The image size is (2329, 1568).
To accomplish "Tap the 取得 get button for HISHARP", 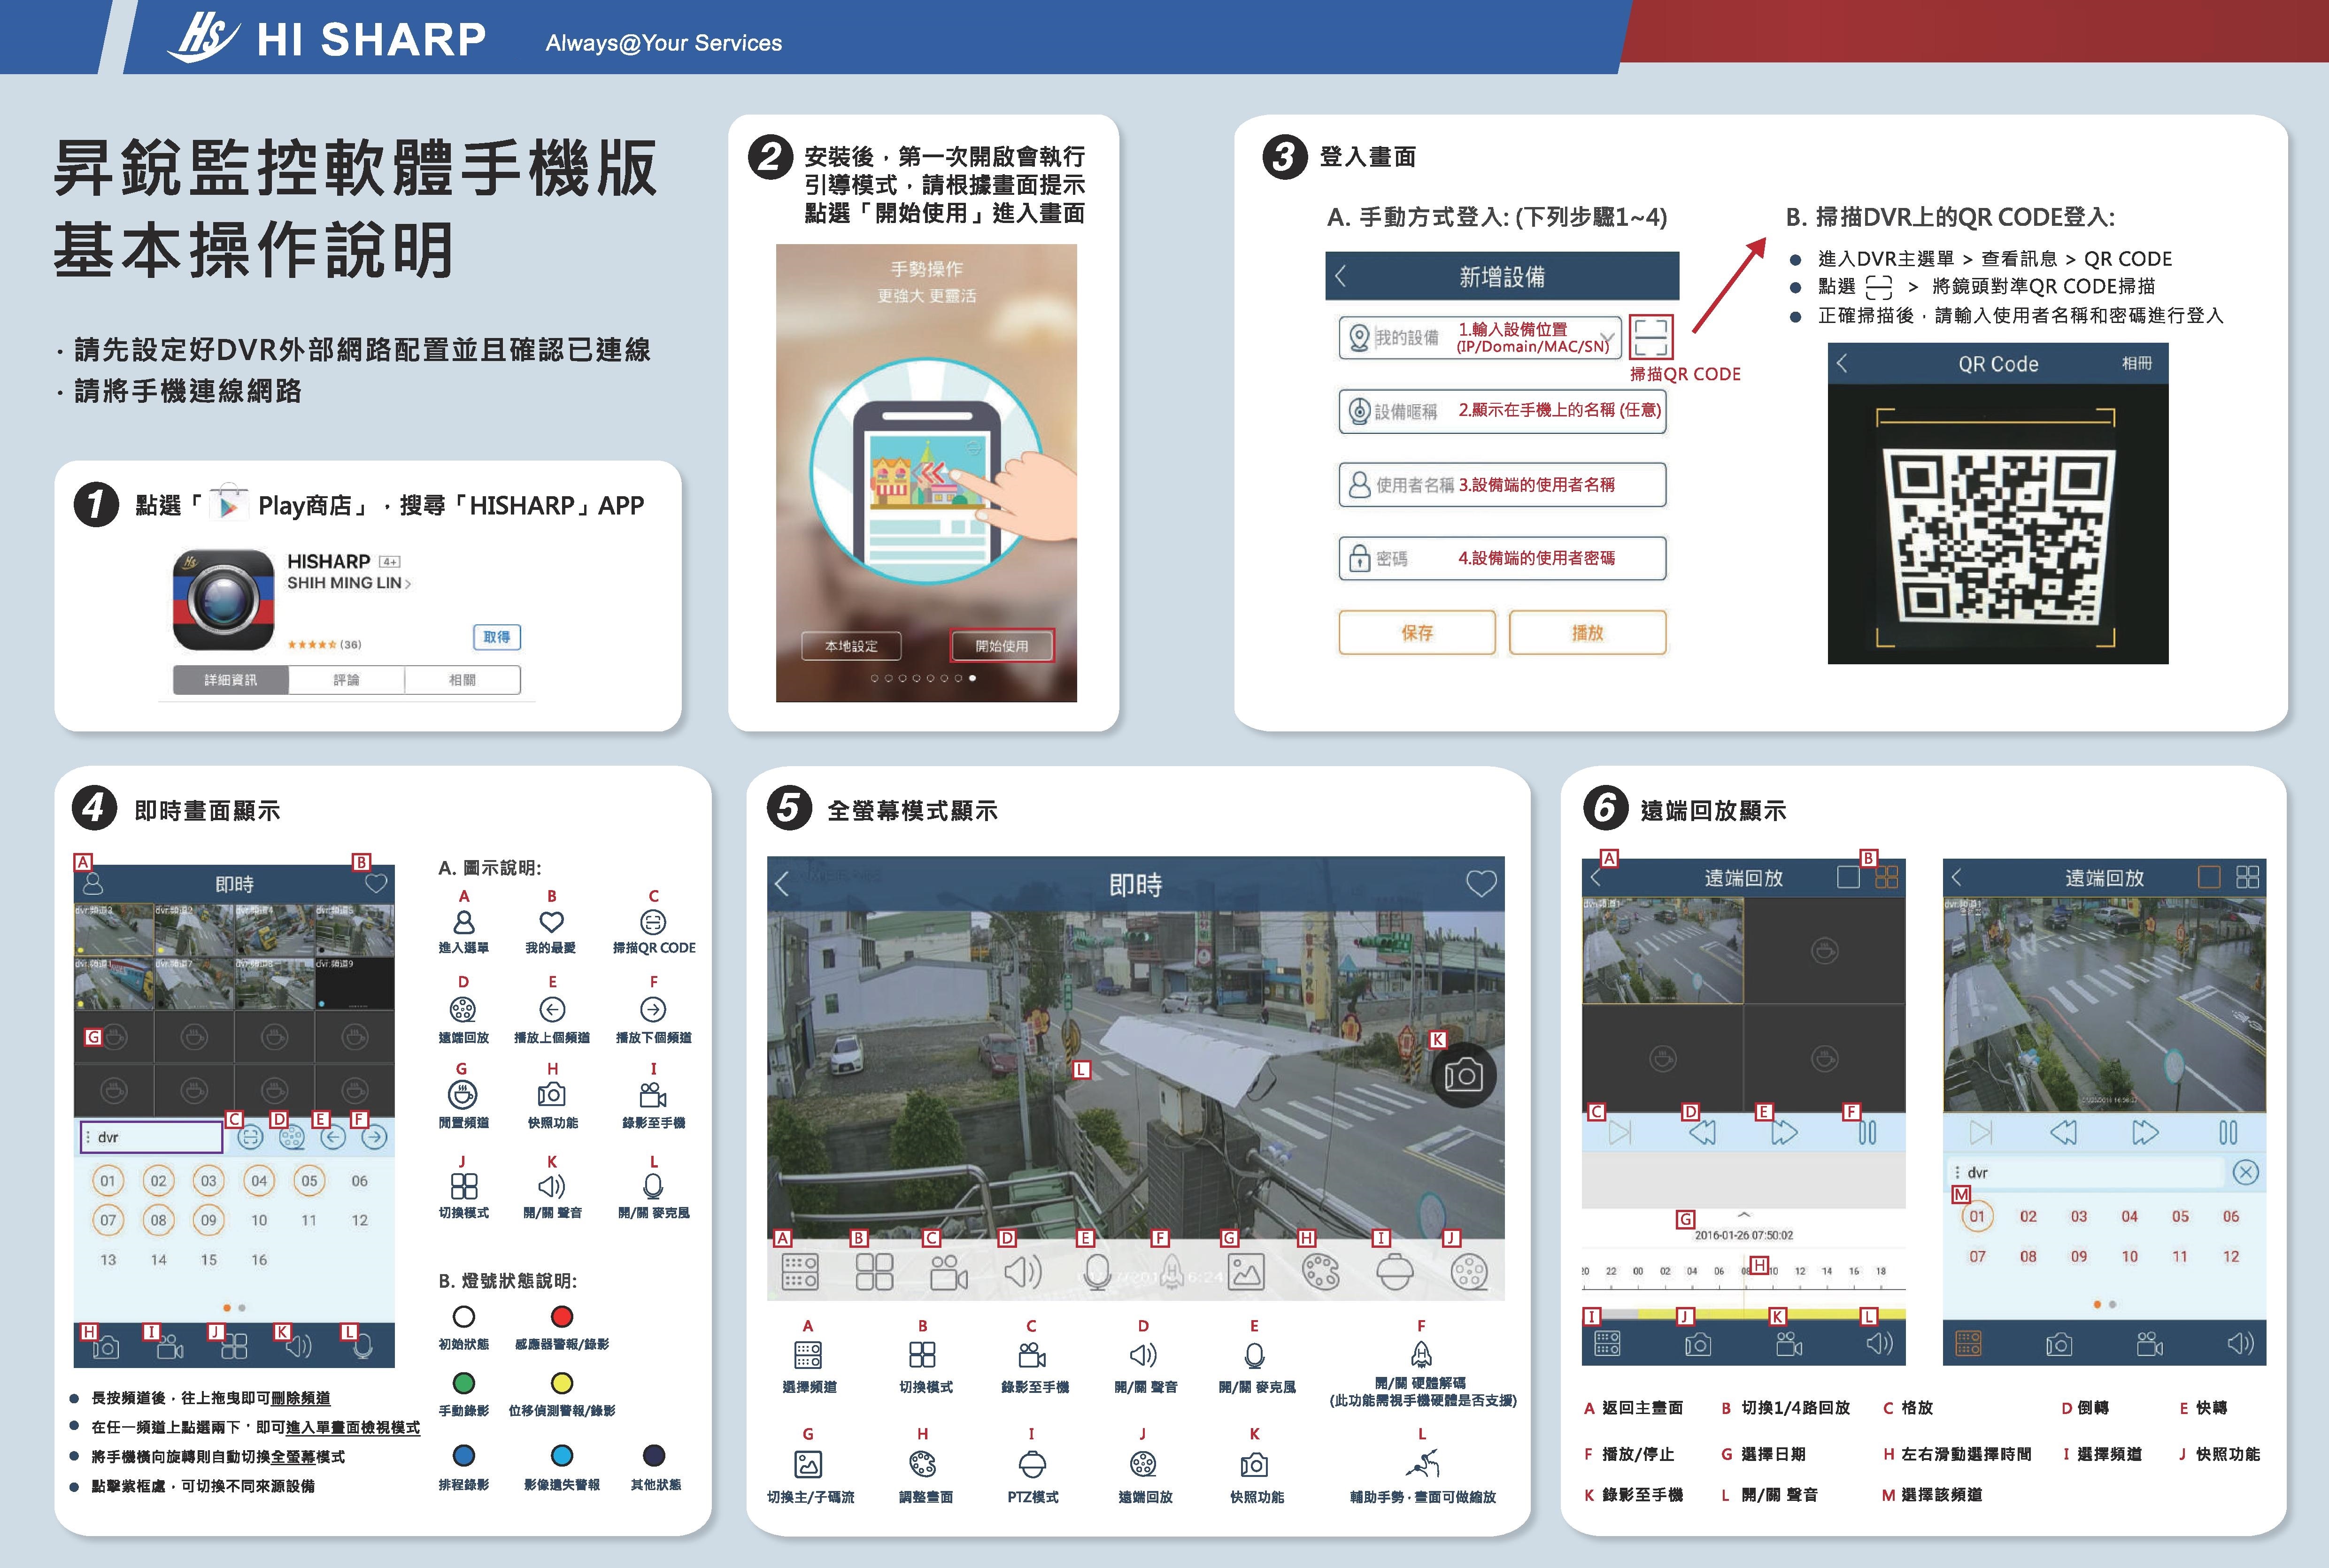I will pyautogui.click(x=497, y=637).
